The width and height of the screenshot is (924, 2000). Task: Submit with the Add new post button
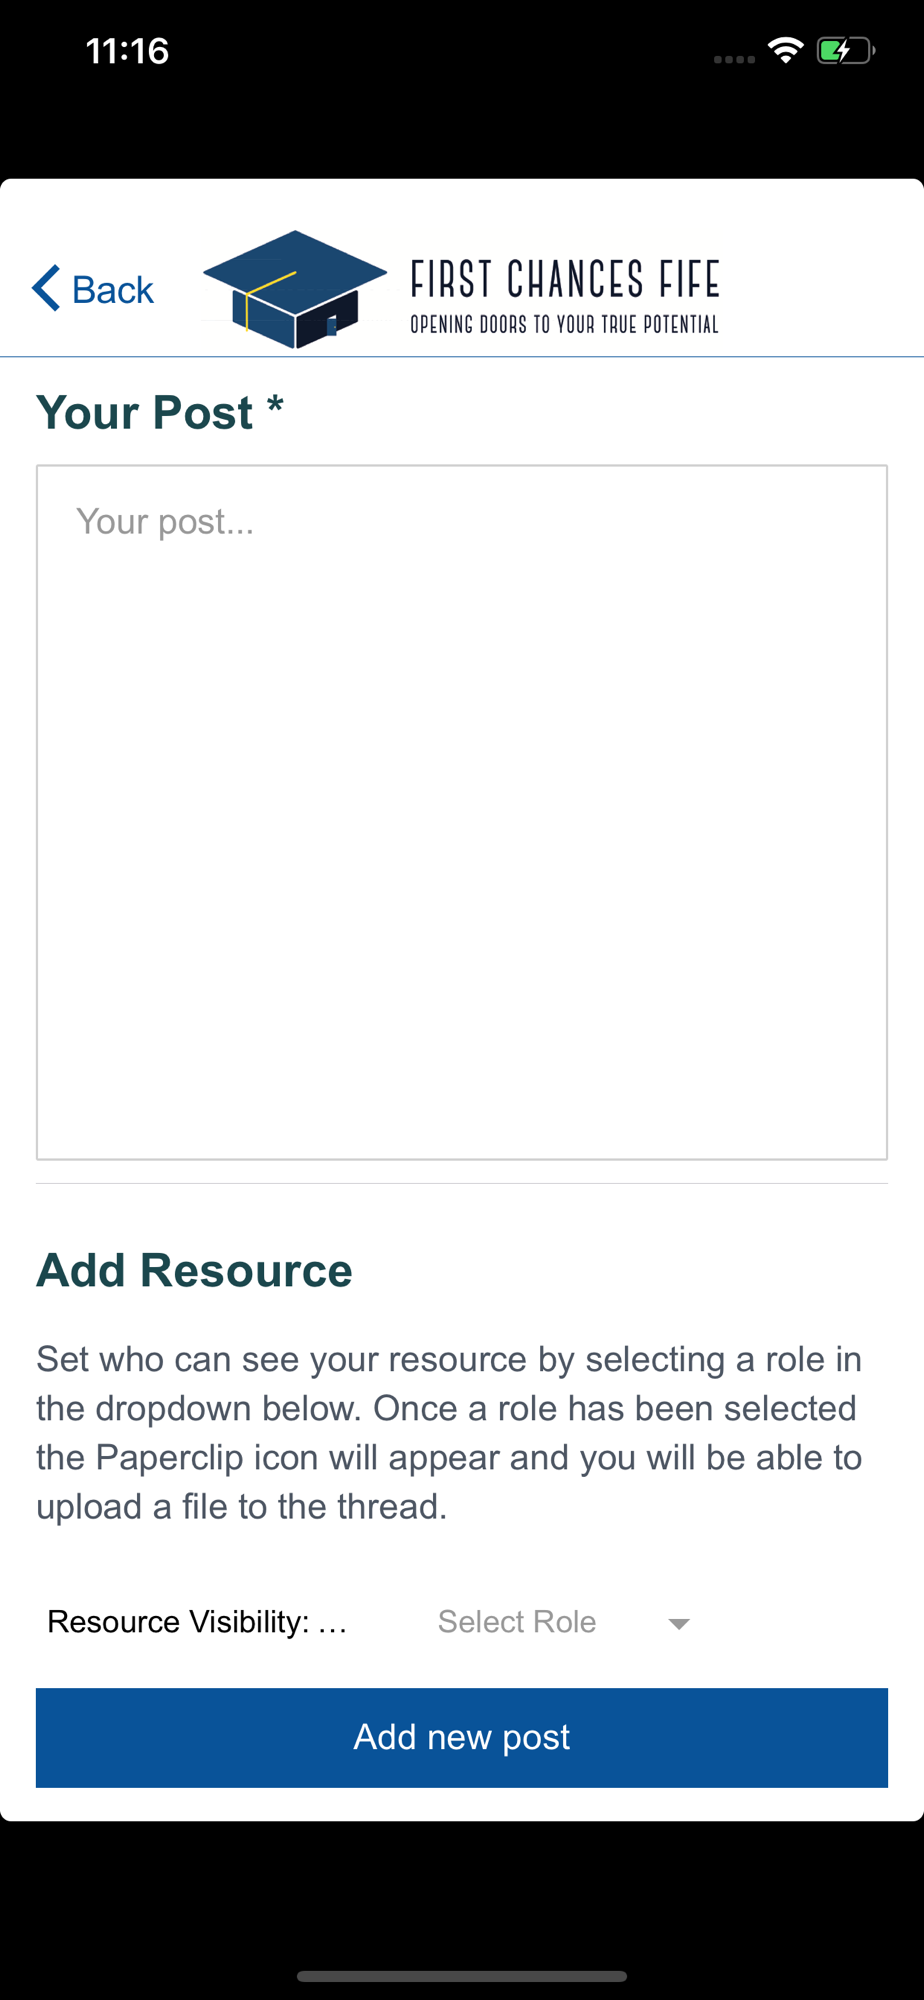462,1737
